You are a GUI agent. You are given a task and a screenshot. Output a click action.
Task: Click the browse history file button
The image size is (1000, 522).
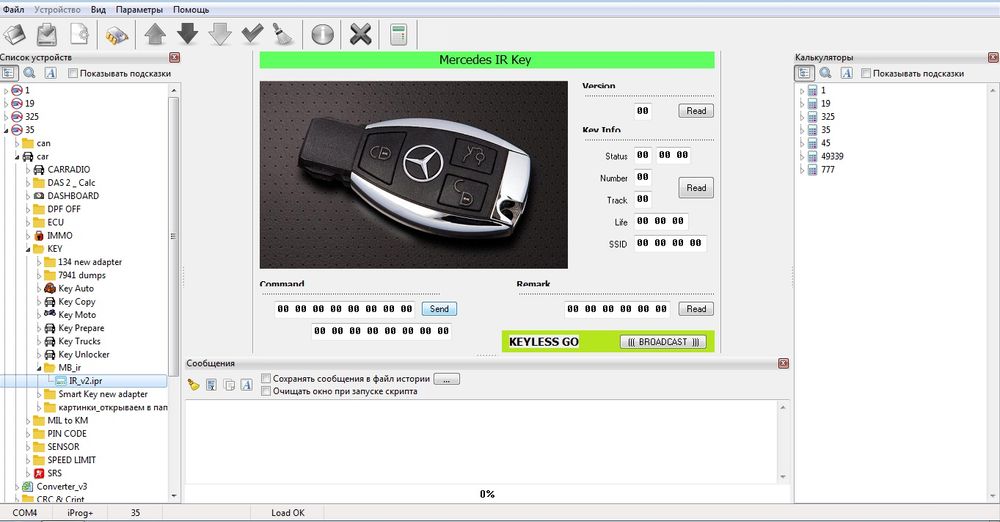coord(446,379)
